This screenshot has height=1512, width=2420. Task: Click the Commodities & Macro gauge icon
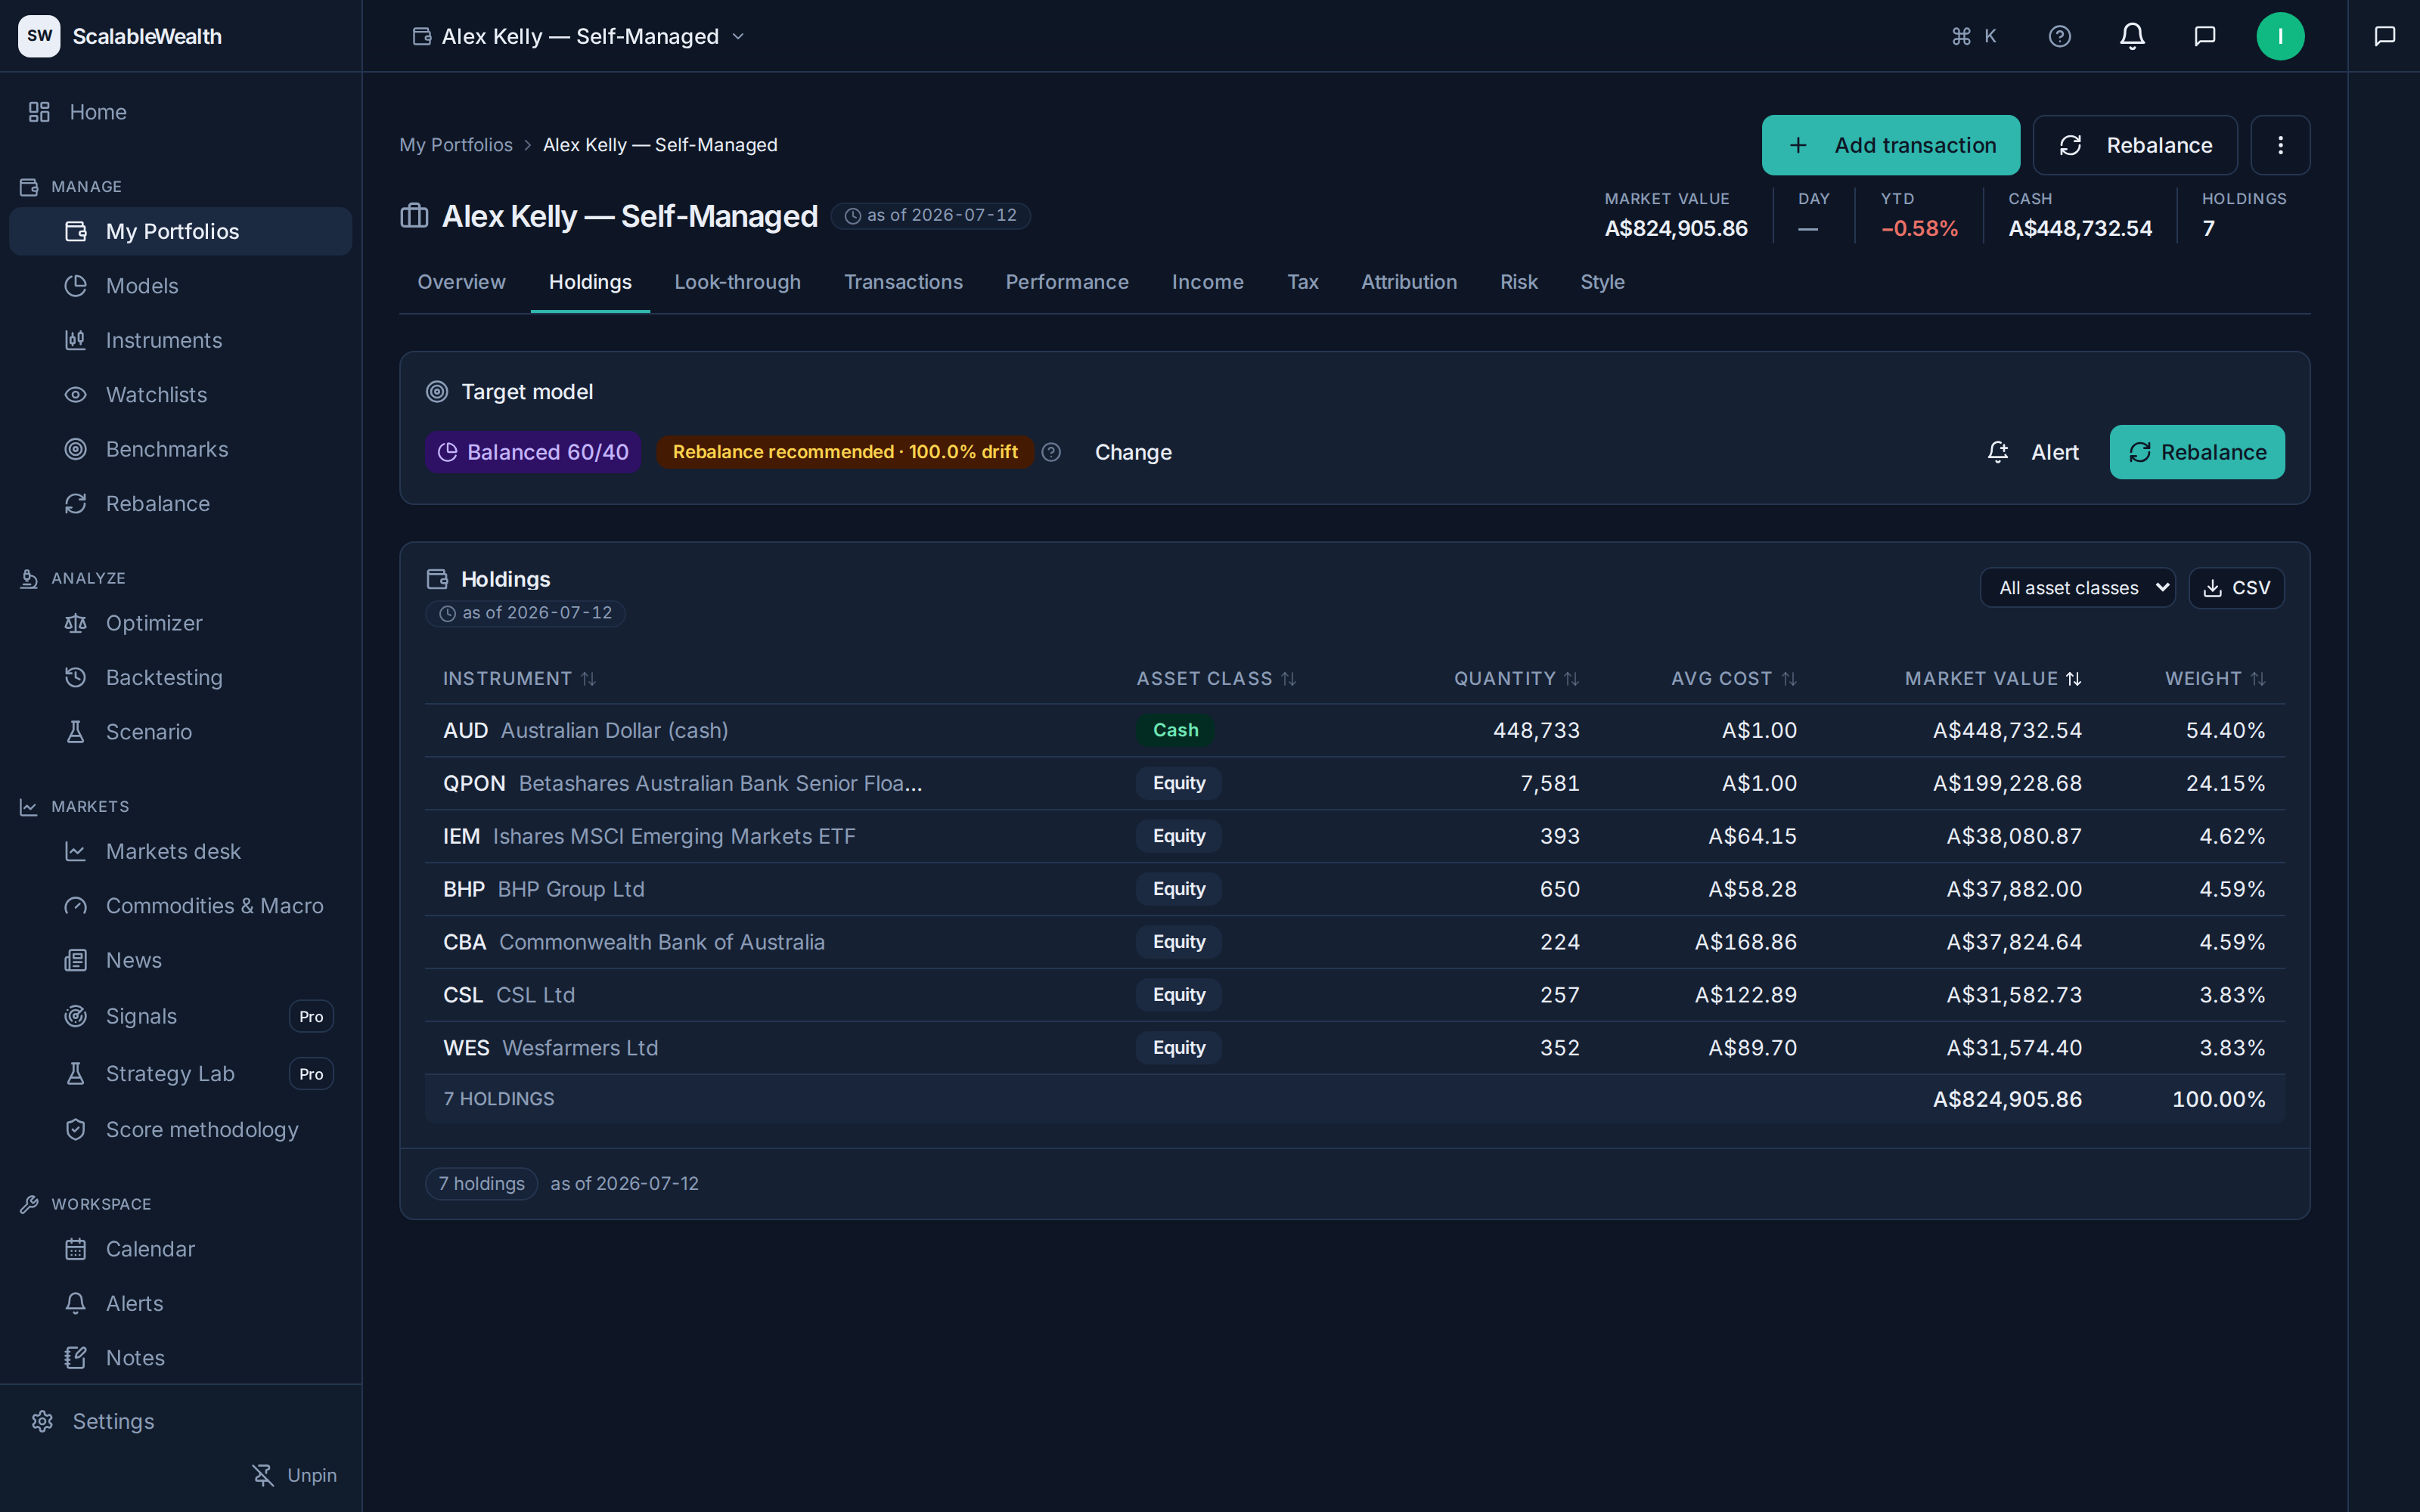click(x=76, y=906)
